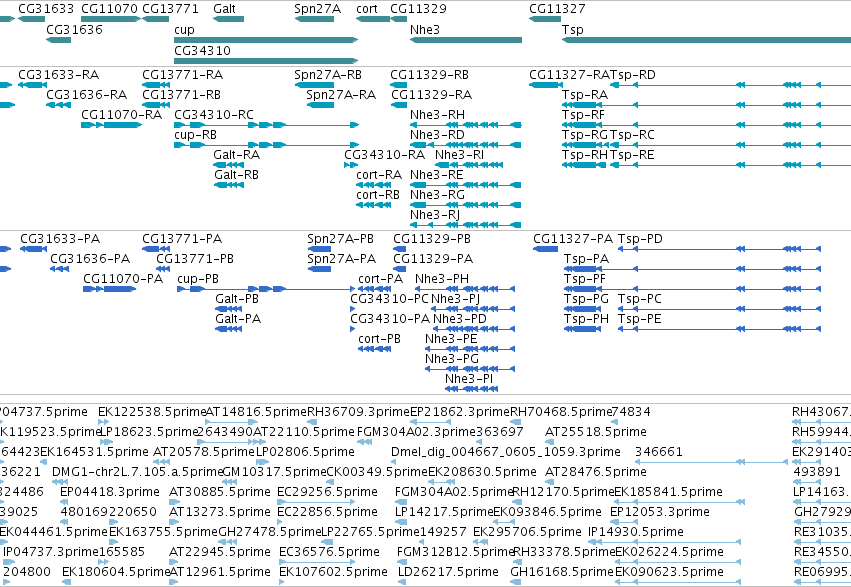Click transcript label CG11329-RA
Screen dimensions: 851x587
(x=431, y=94)
